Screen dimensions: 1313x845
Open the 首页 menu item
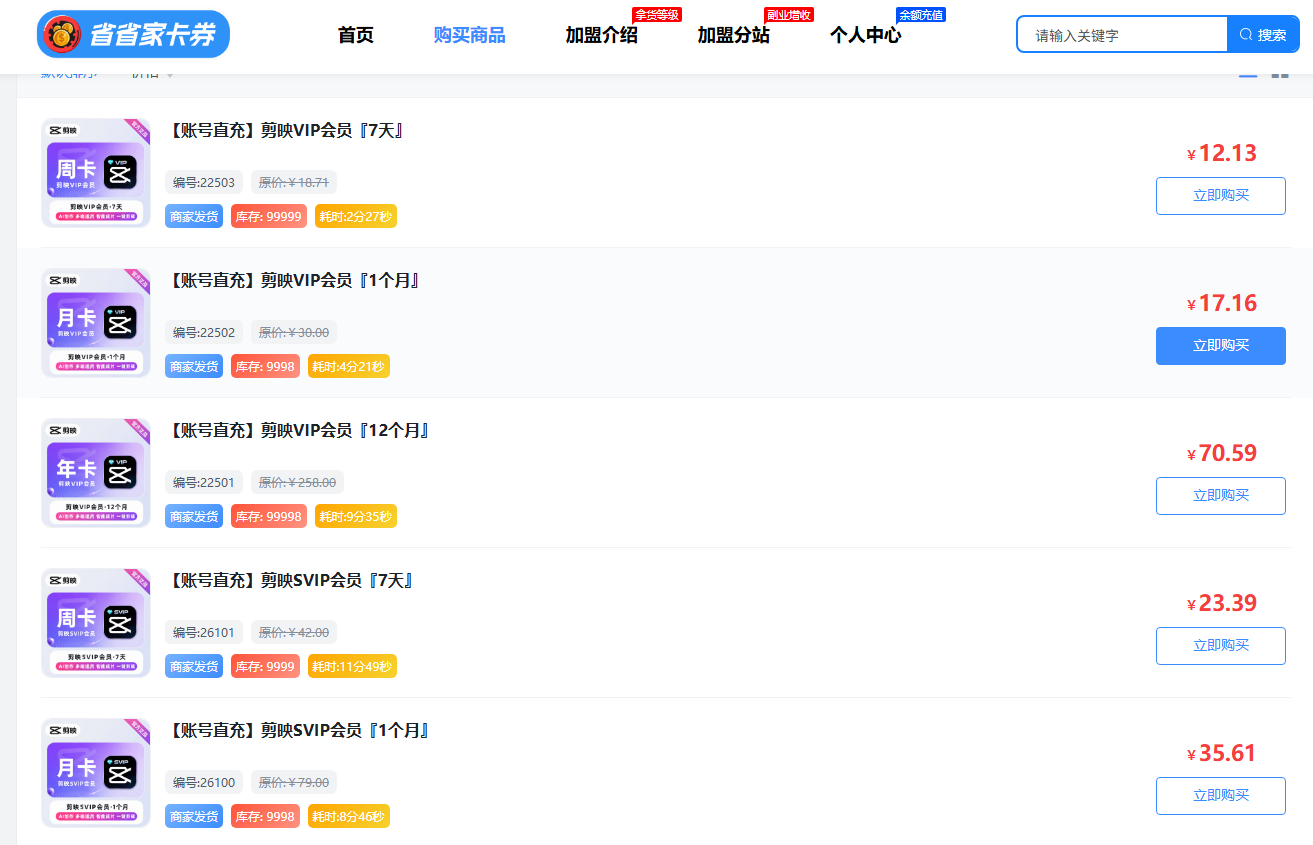[x=355, y=36]
